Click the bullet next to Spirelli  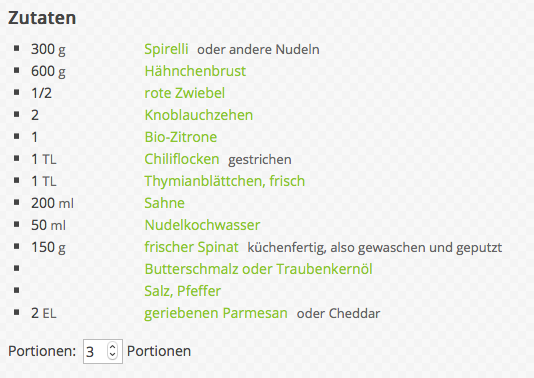click(x=17, y=48)
